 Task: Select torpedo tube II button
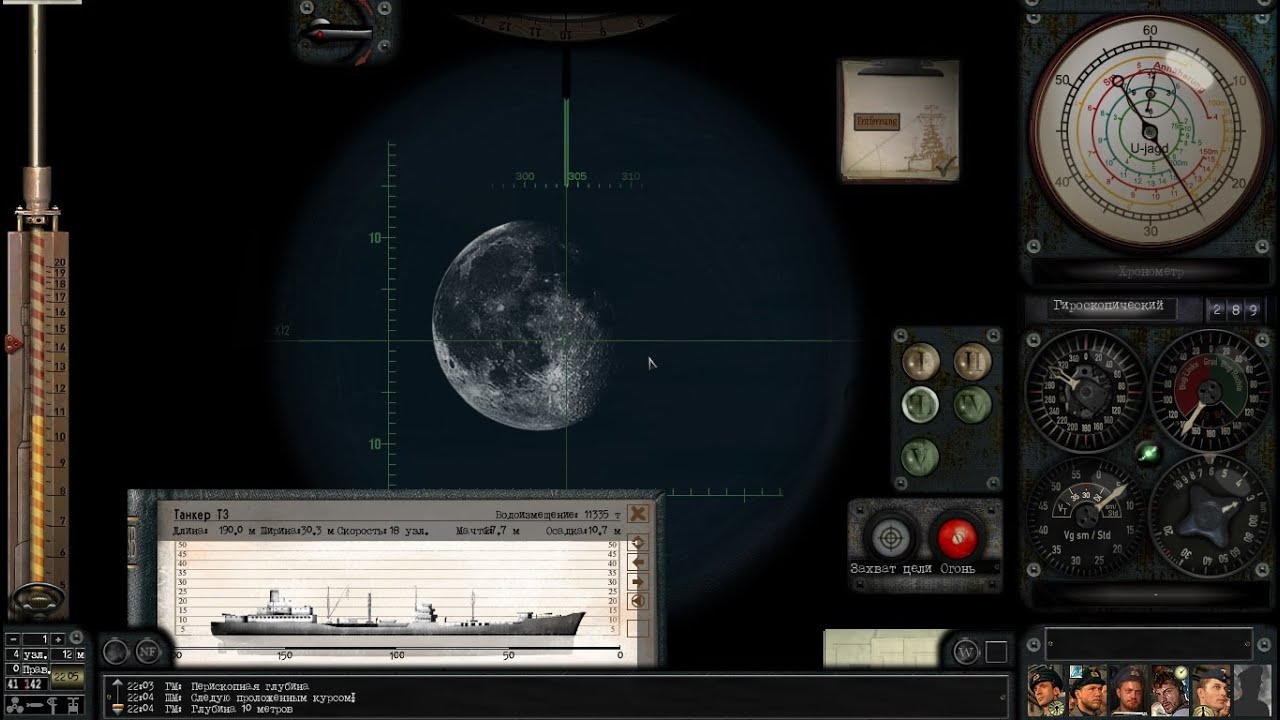972,360
